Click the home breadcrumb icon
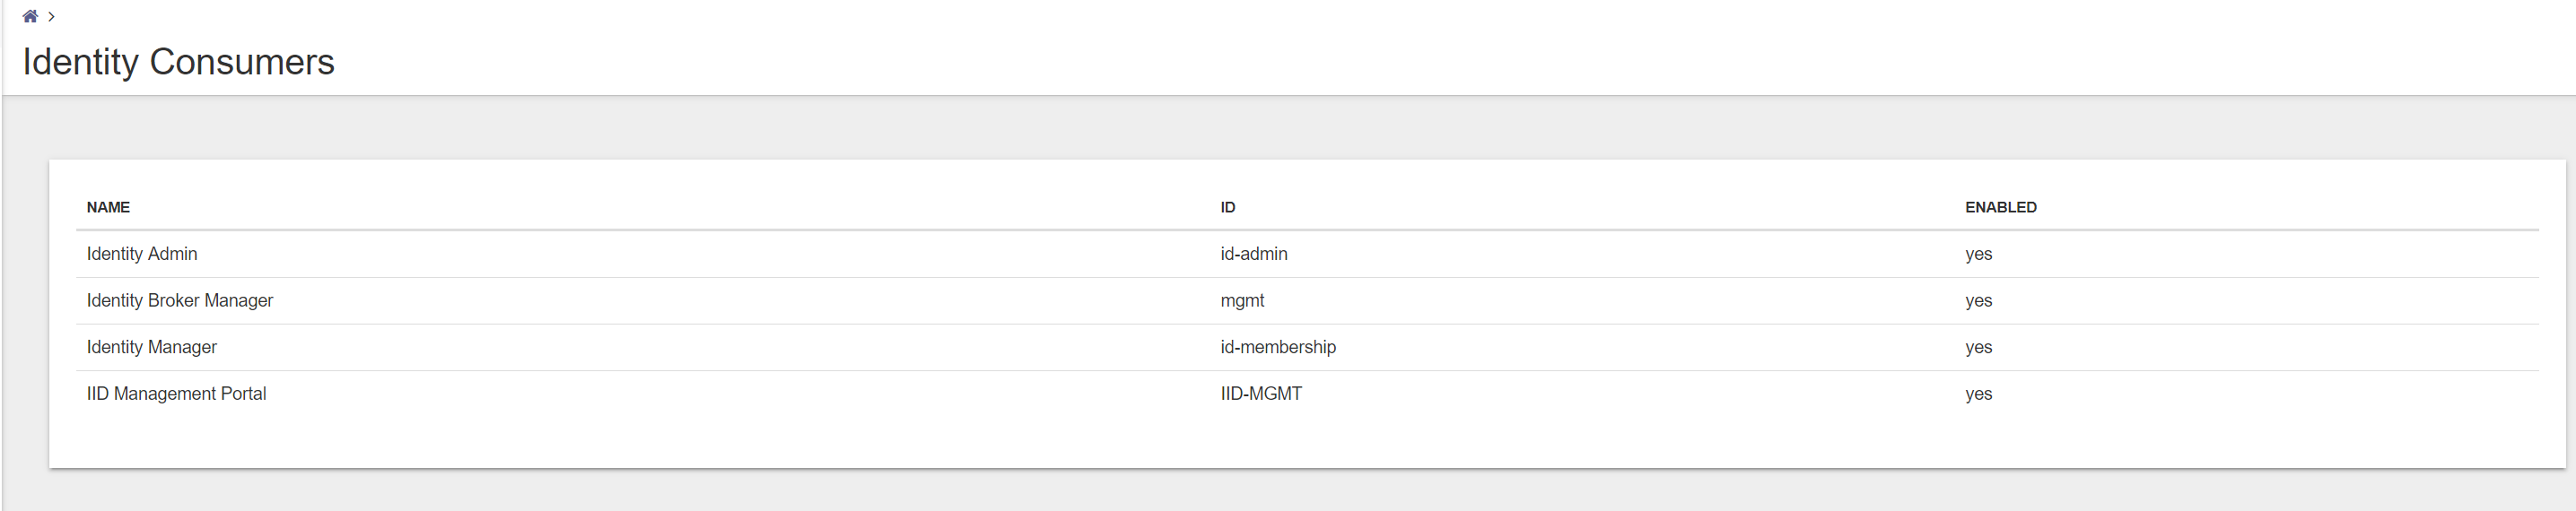Image resolution: width=2576 pixels, height=511 pixels. [30, 16]
